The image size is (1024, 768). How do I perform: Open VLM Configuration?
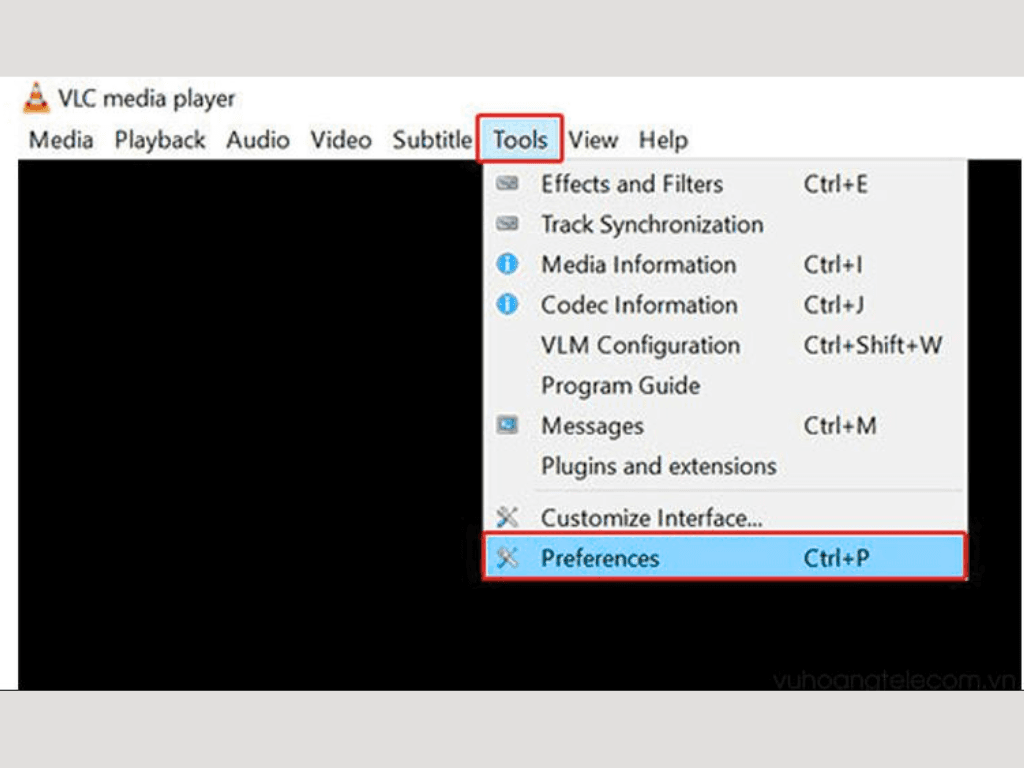(725, 345)
